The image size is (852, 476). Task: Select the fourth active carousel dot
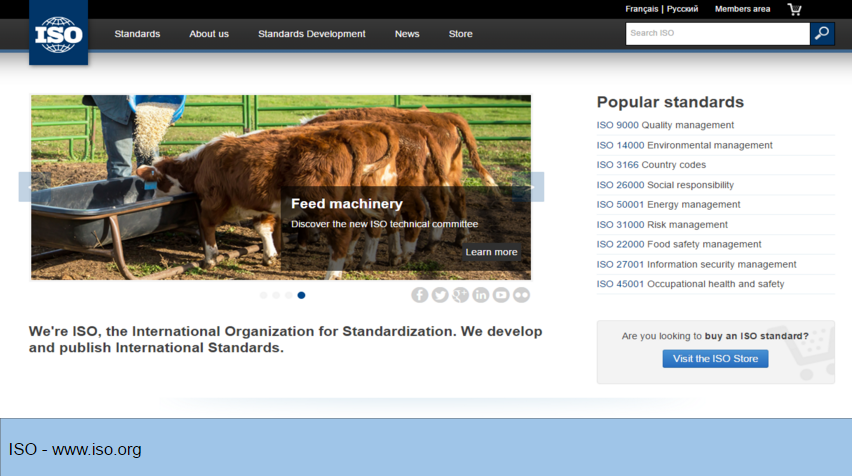pos(302,295)
